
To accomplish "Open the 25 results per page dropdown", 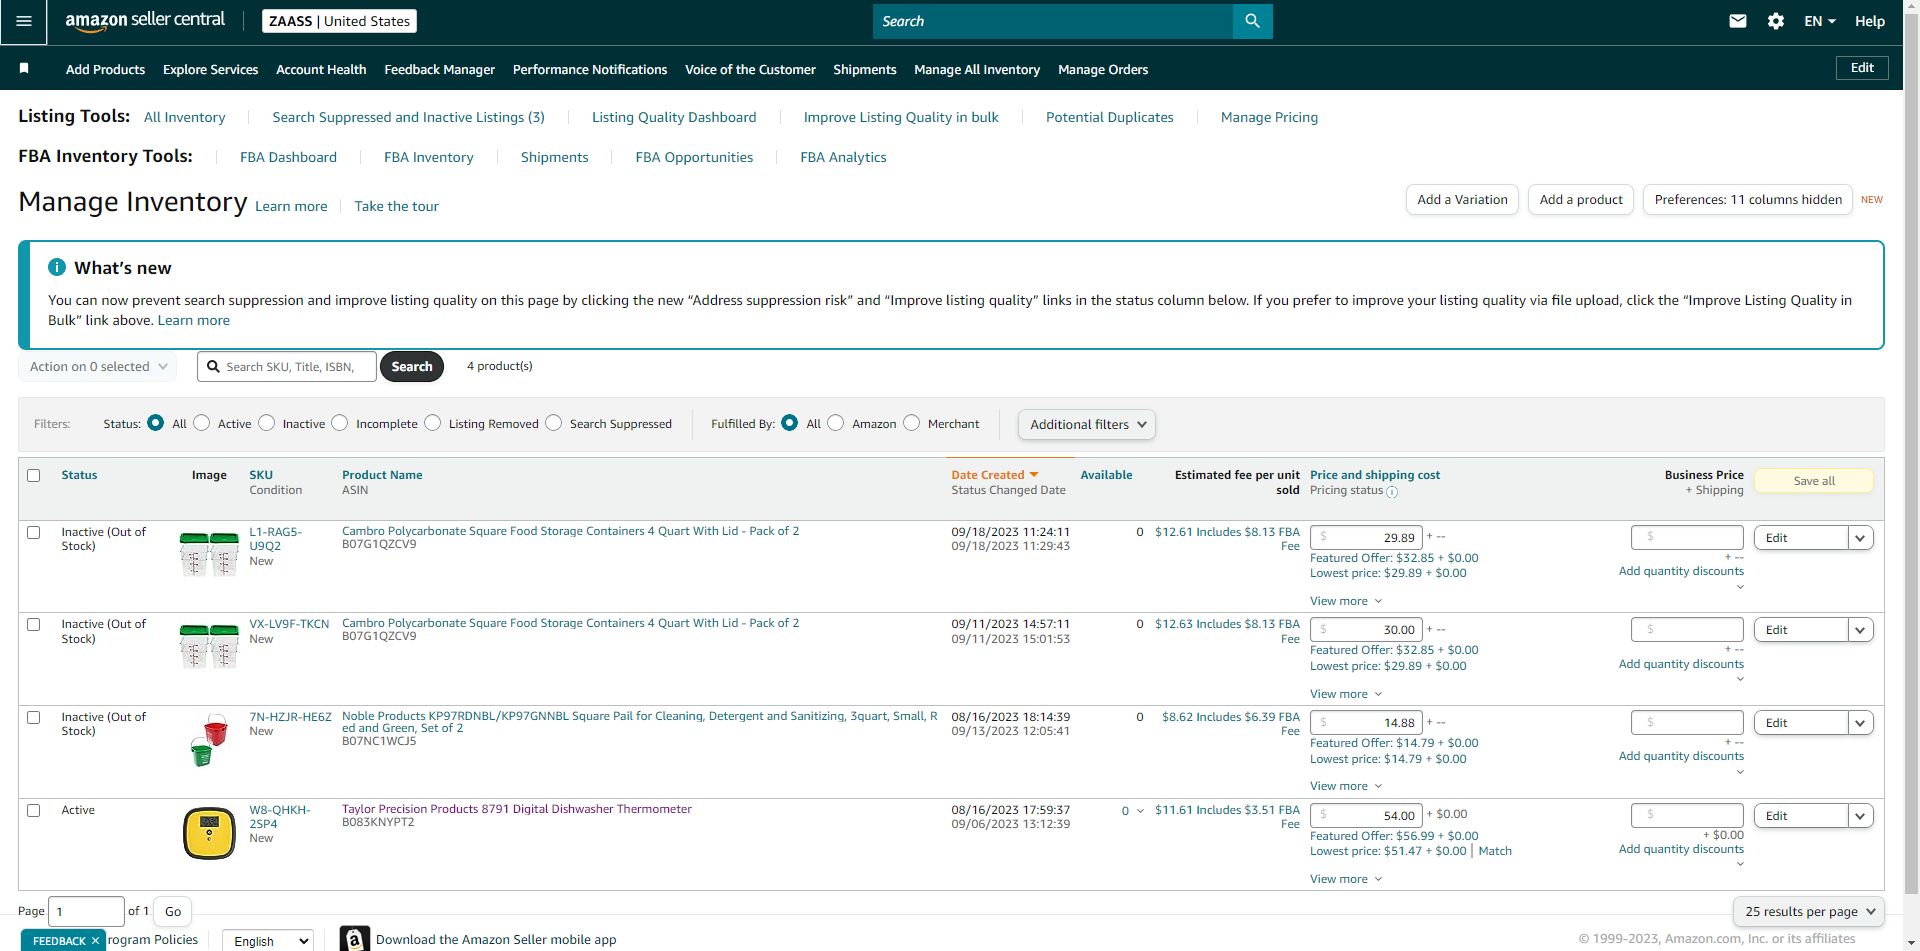I will point(1809,912).
